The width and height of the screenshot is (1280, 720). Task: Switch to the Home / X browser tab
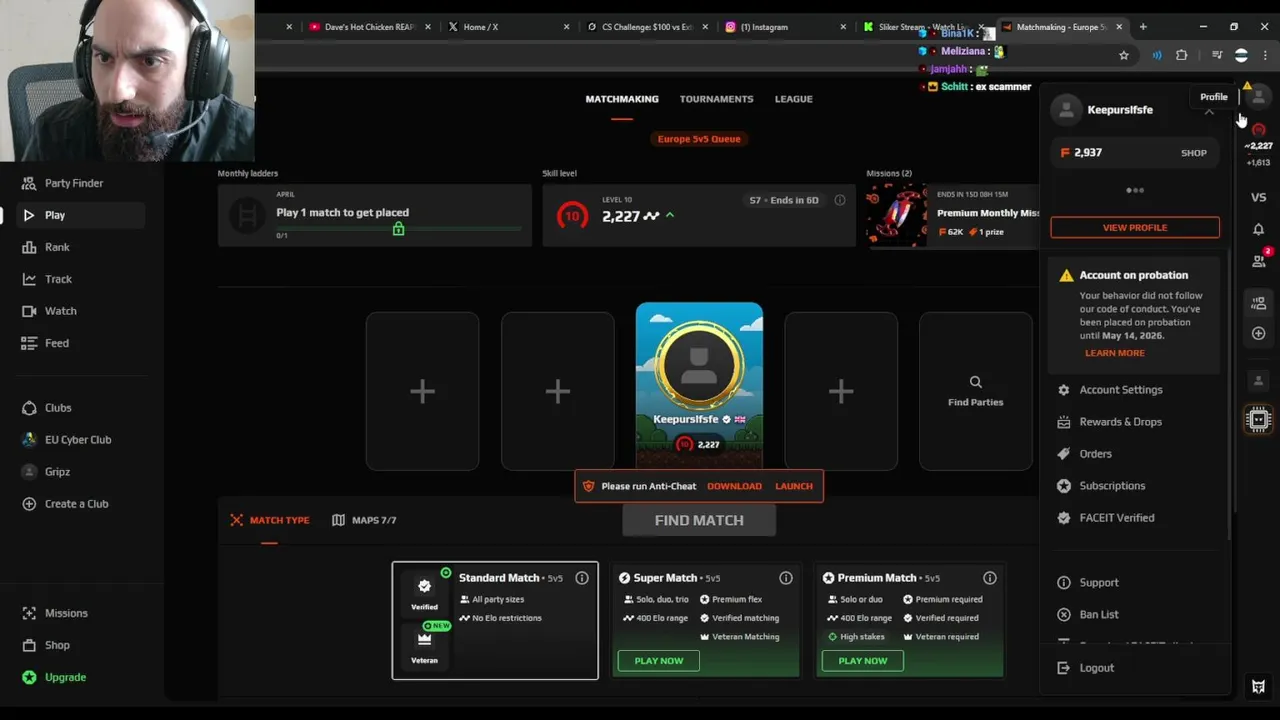pyautogui.click(x=510, y=27)
